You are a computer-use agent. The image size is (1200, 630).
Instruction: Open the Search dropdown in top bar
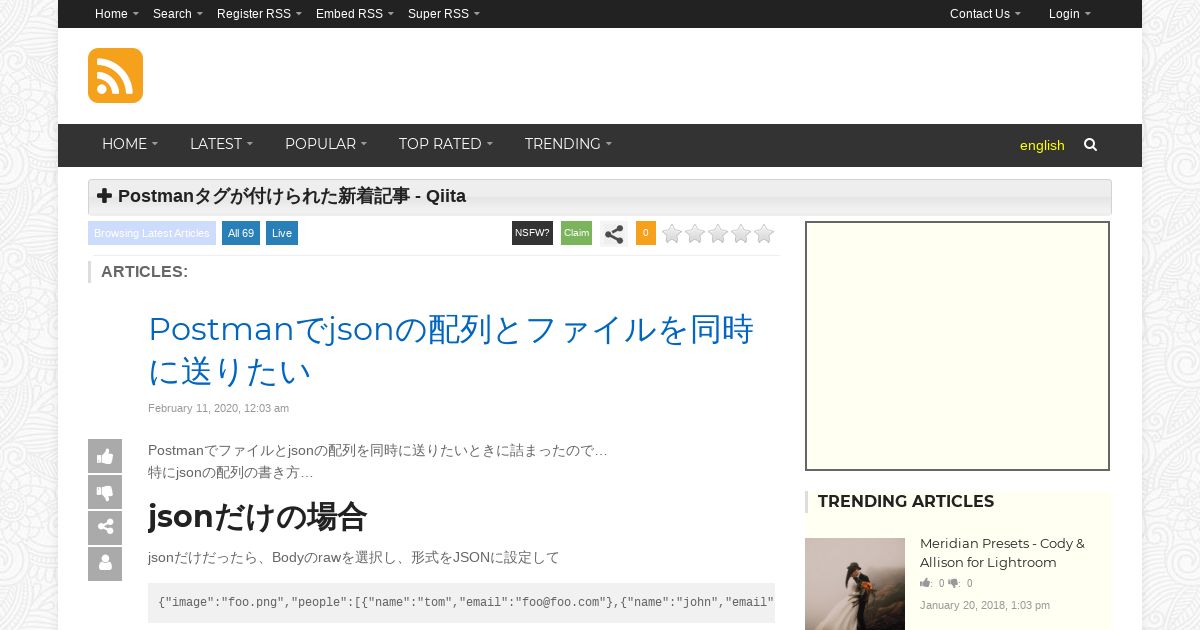click(x=177, y=14)
